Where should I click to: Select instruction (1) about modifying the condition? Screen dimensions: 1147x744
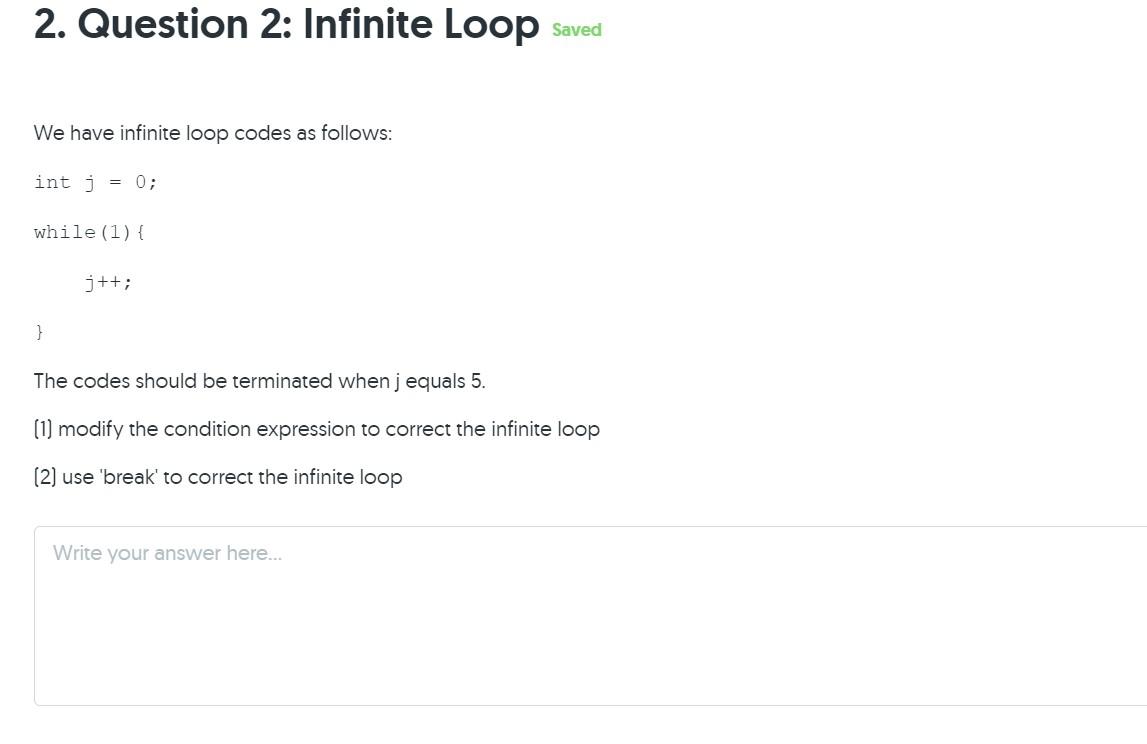pos(316,429)
